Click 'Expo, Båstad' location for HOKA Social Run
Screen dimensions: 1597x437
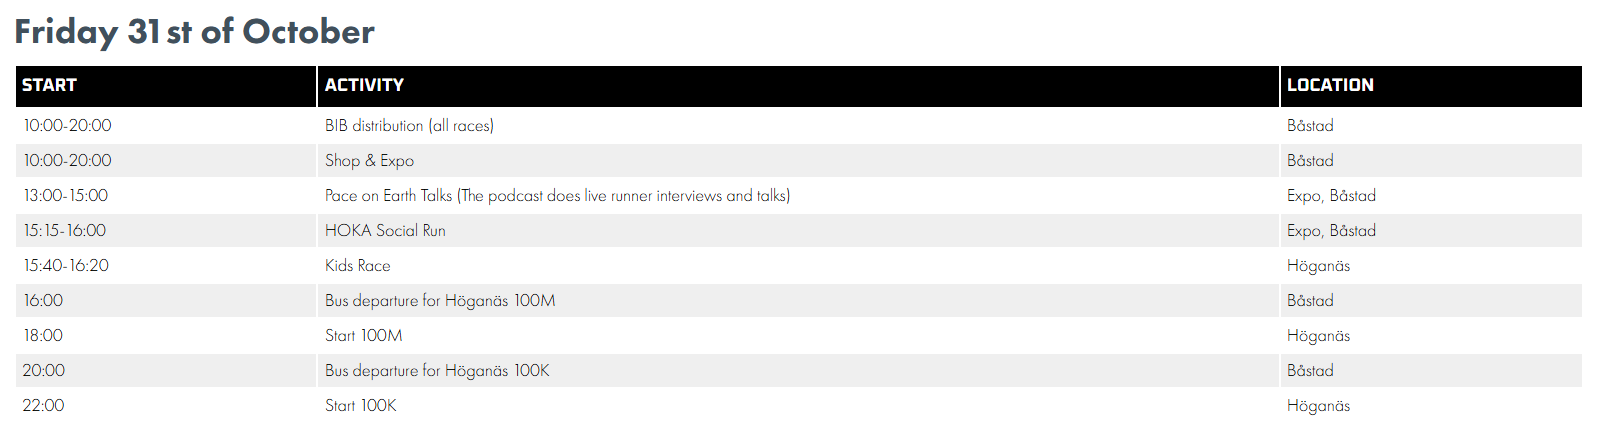pos(1331,231)
